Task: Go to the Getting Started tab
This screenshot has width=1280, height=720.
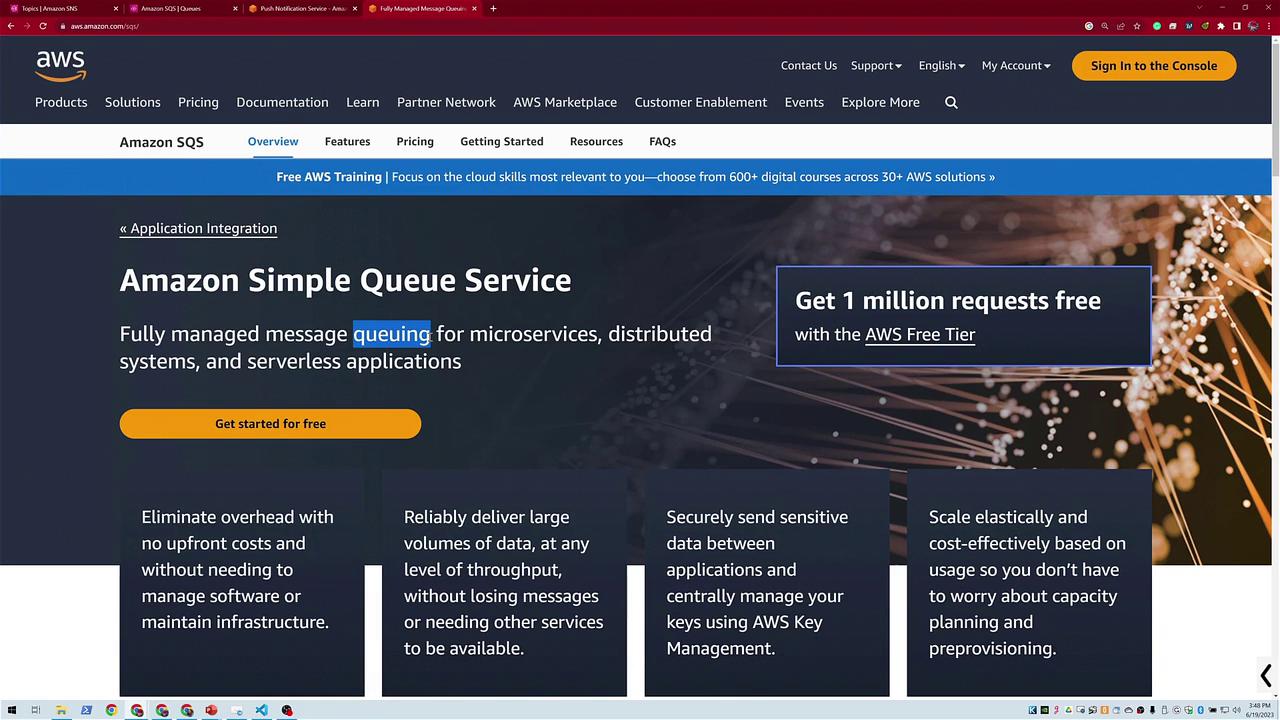Action: (x=502, y=141)
